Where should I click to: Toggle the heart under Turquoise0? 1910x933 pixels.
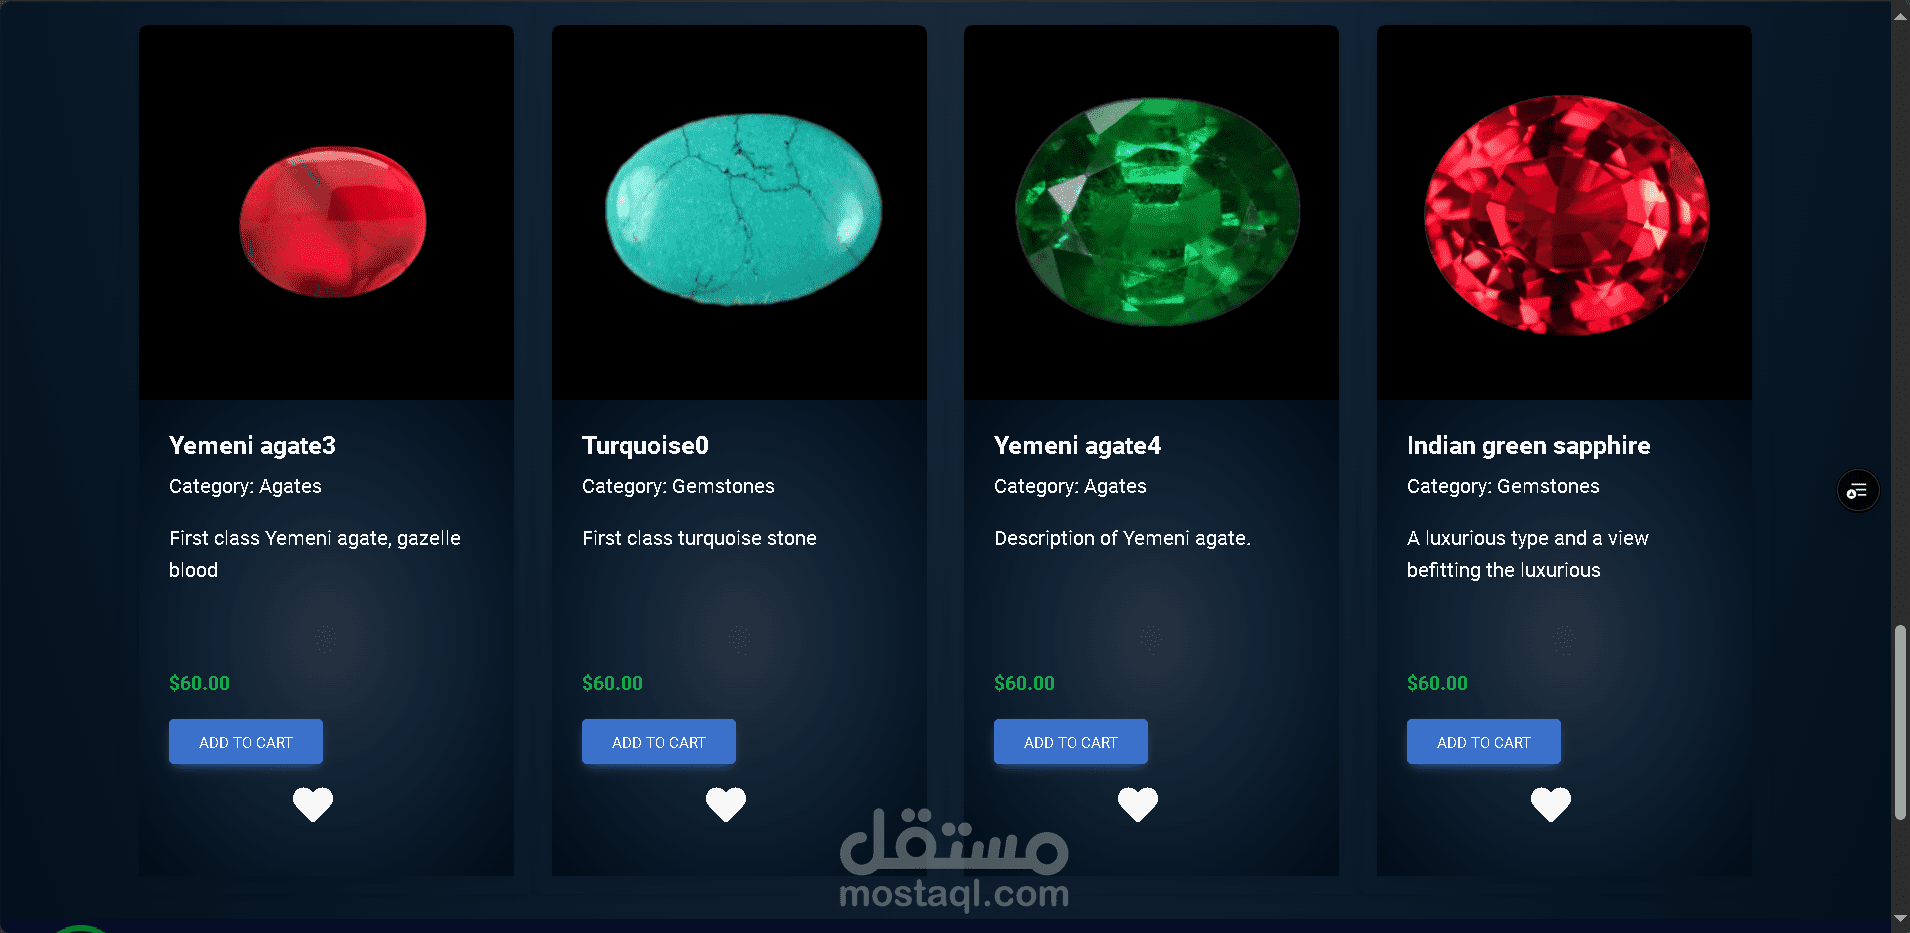[726, 804]
